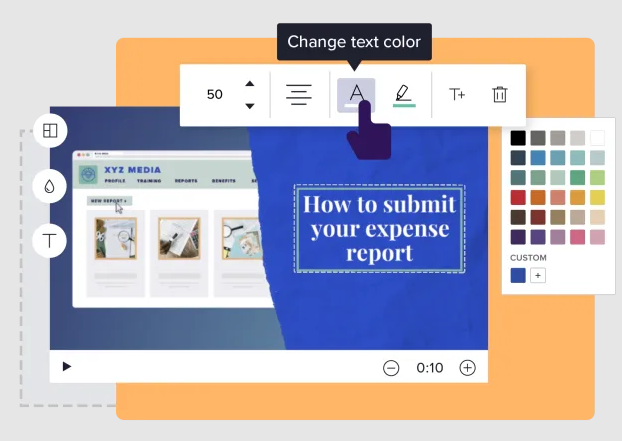
Task: Click the REPORTS tab in XYZ Media page
Action: pos(186,181)
